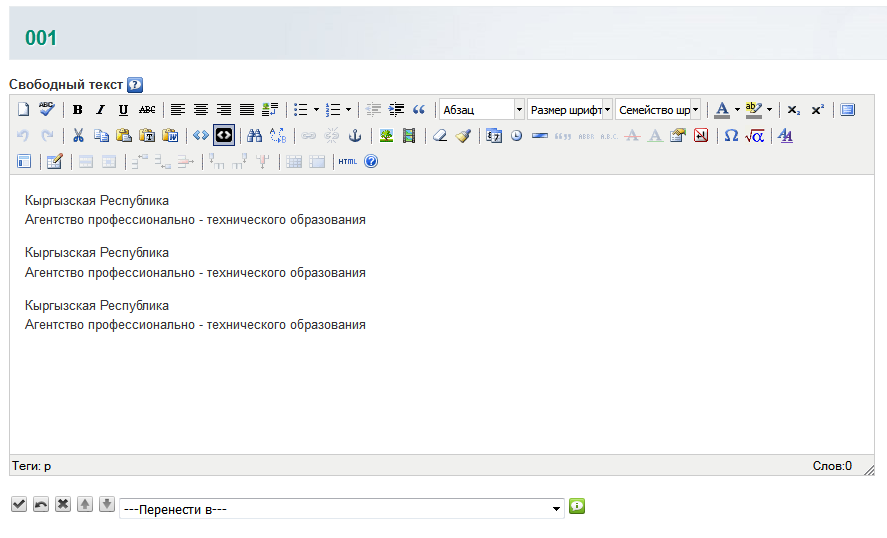Click the New document icon

pos(23,109)
